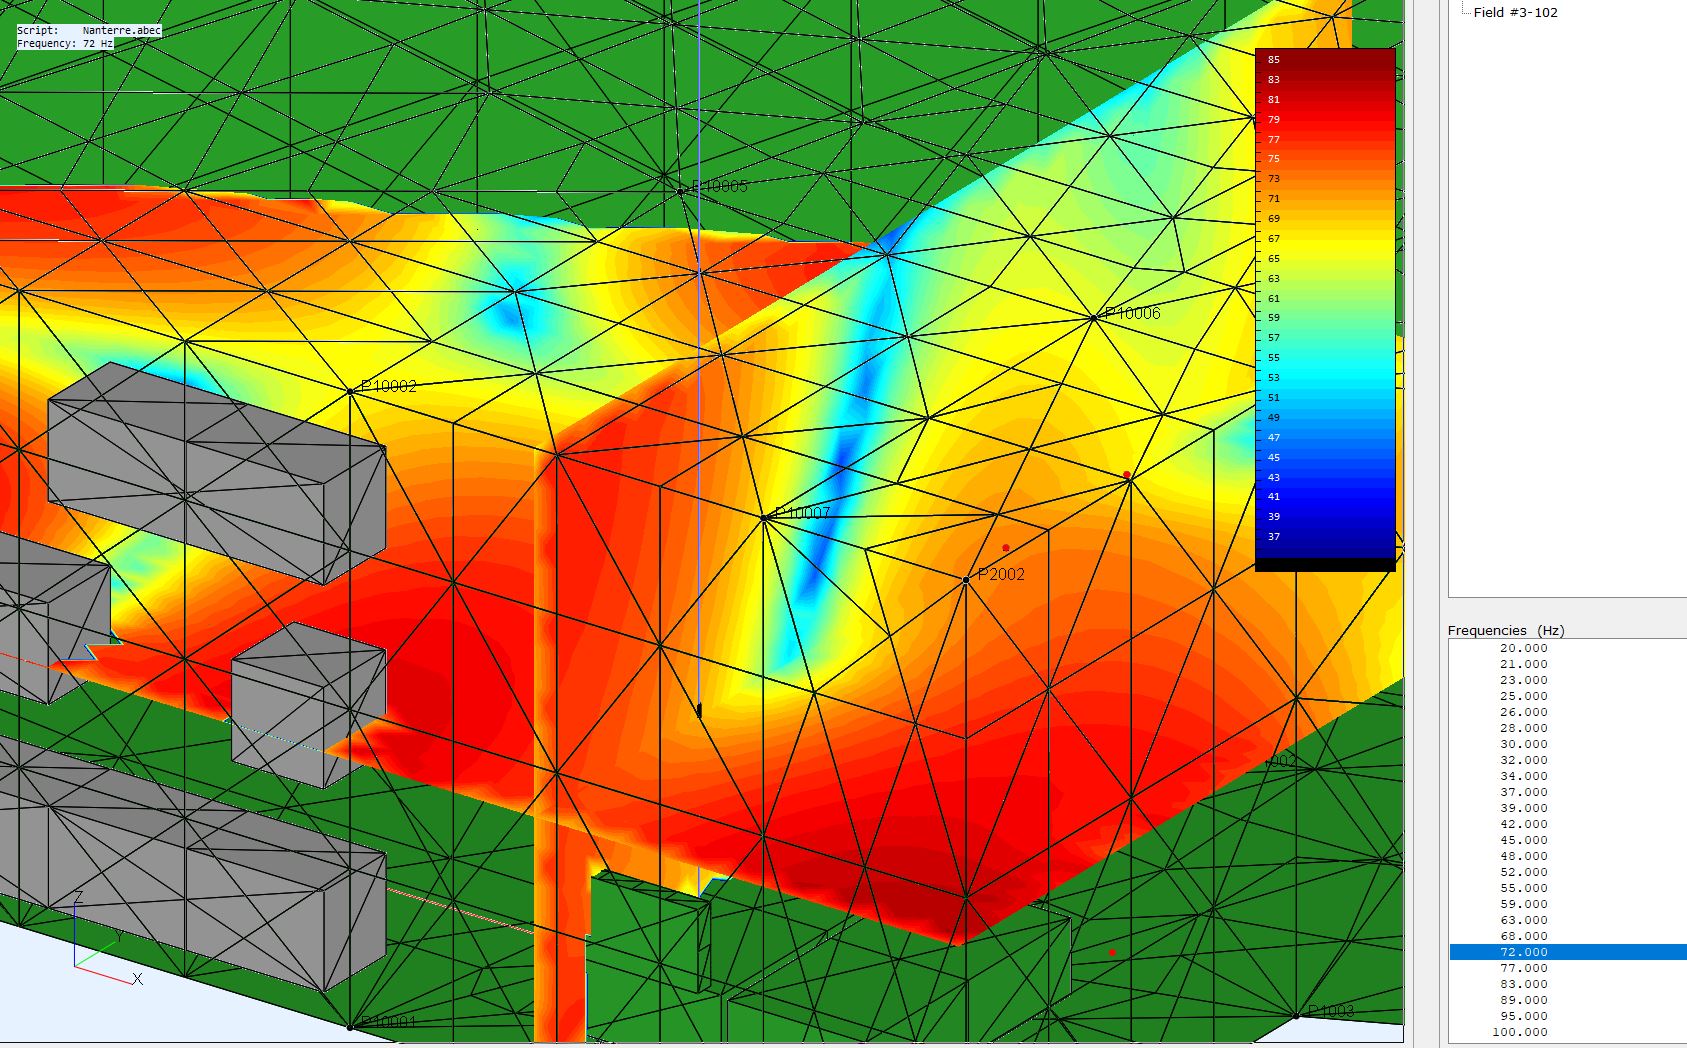The width and height of the screenshot is (1687, 1048).
Task: Click the red marker point near P2002
Action: (x=1005, y=548)
